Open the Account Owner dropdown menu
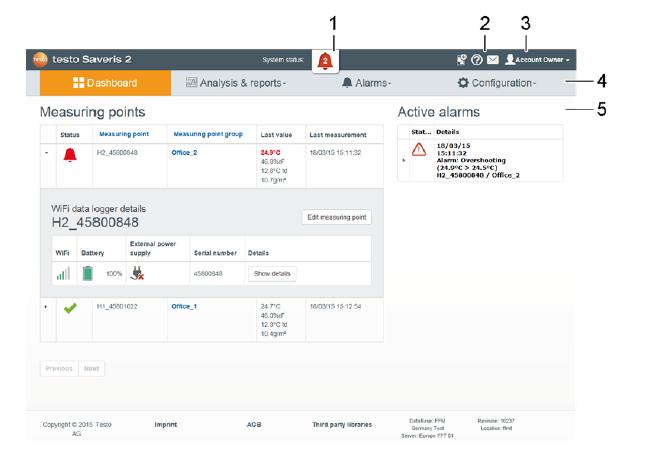 tap(537, 60)
